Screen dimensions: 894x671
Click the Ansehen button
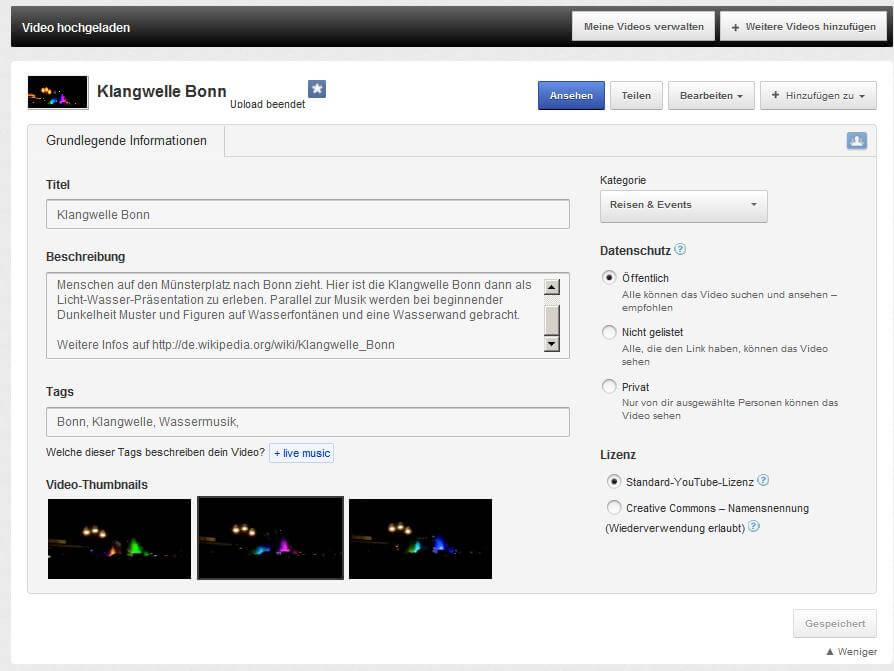point(571,96)
